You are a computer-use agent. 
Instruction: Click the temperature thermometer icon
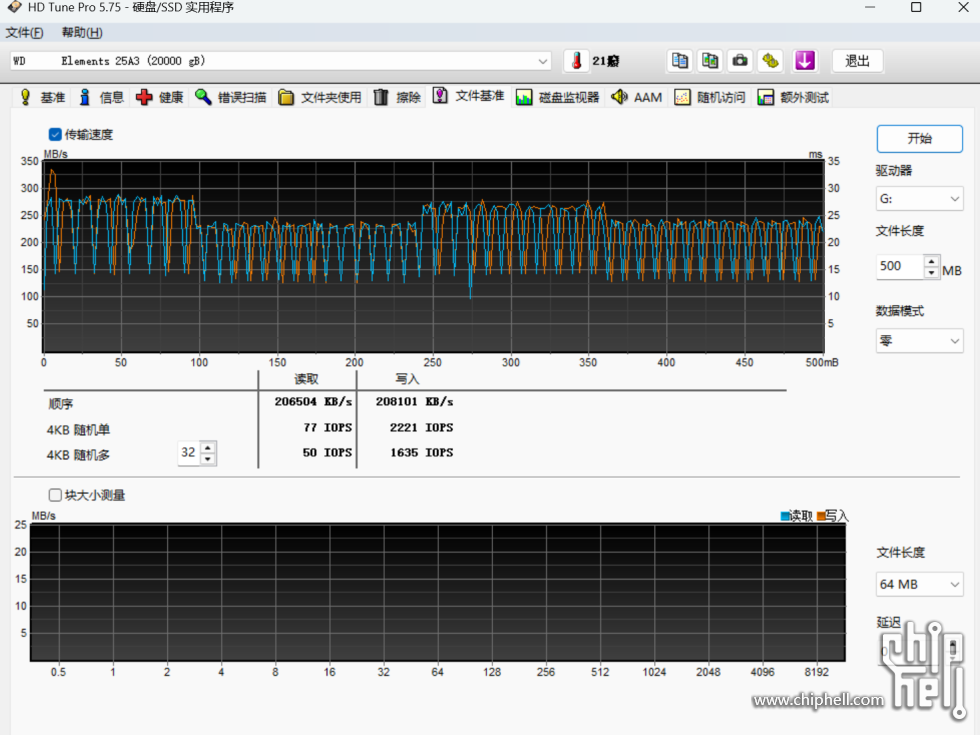point(576,61)
